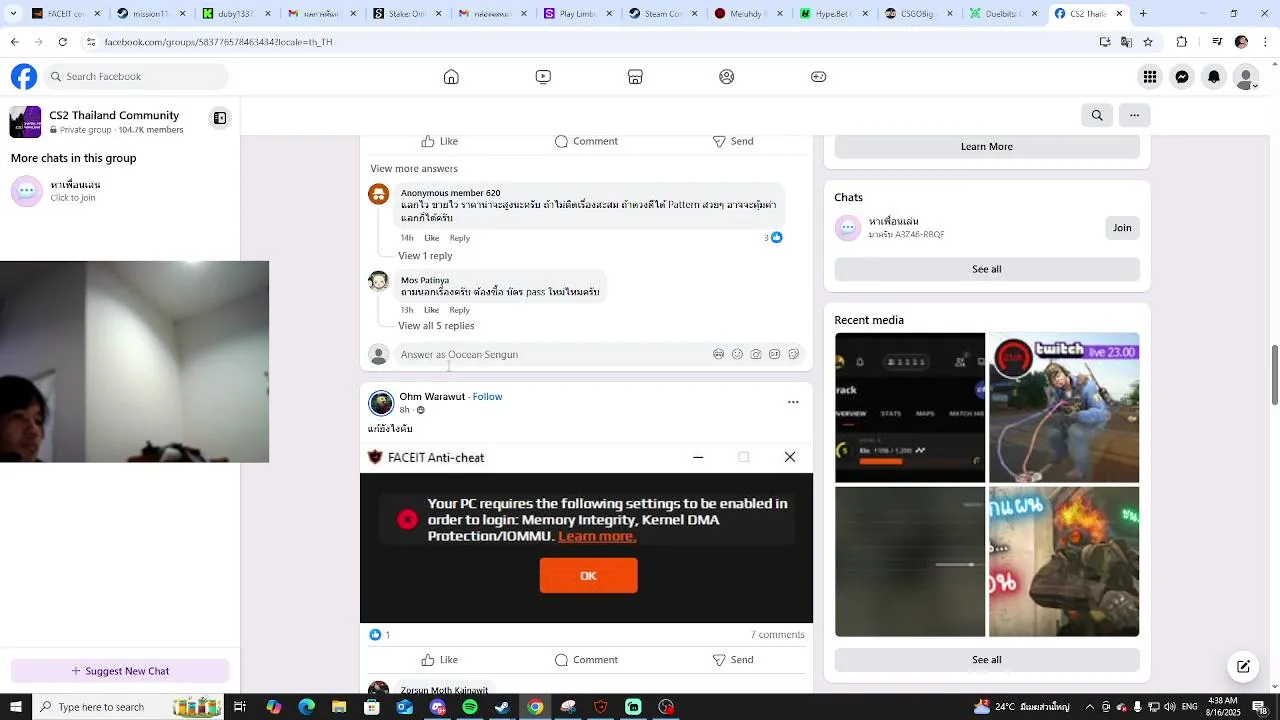Viewport: 1280px width, 720px height.
Task: Open Steam from the taskbar
Action: 502,707
